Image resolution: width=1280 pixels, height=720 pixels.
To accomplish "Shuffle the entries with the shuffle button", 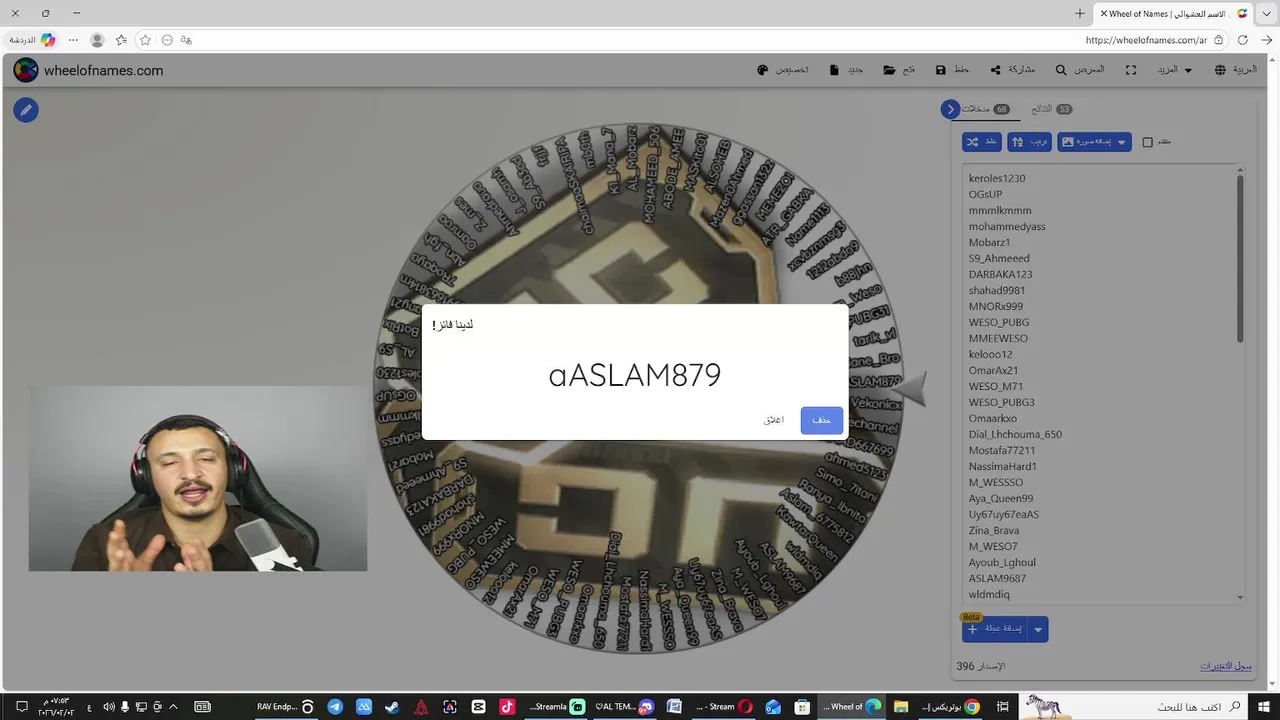I will click(982, 142).
